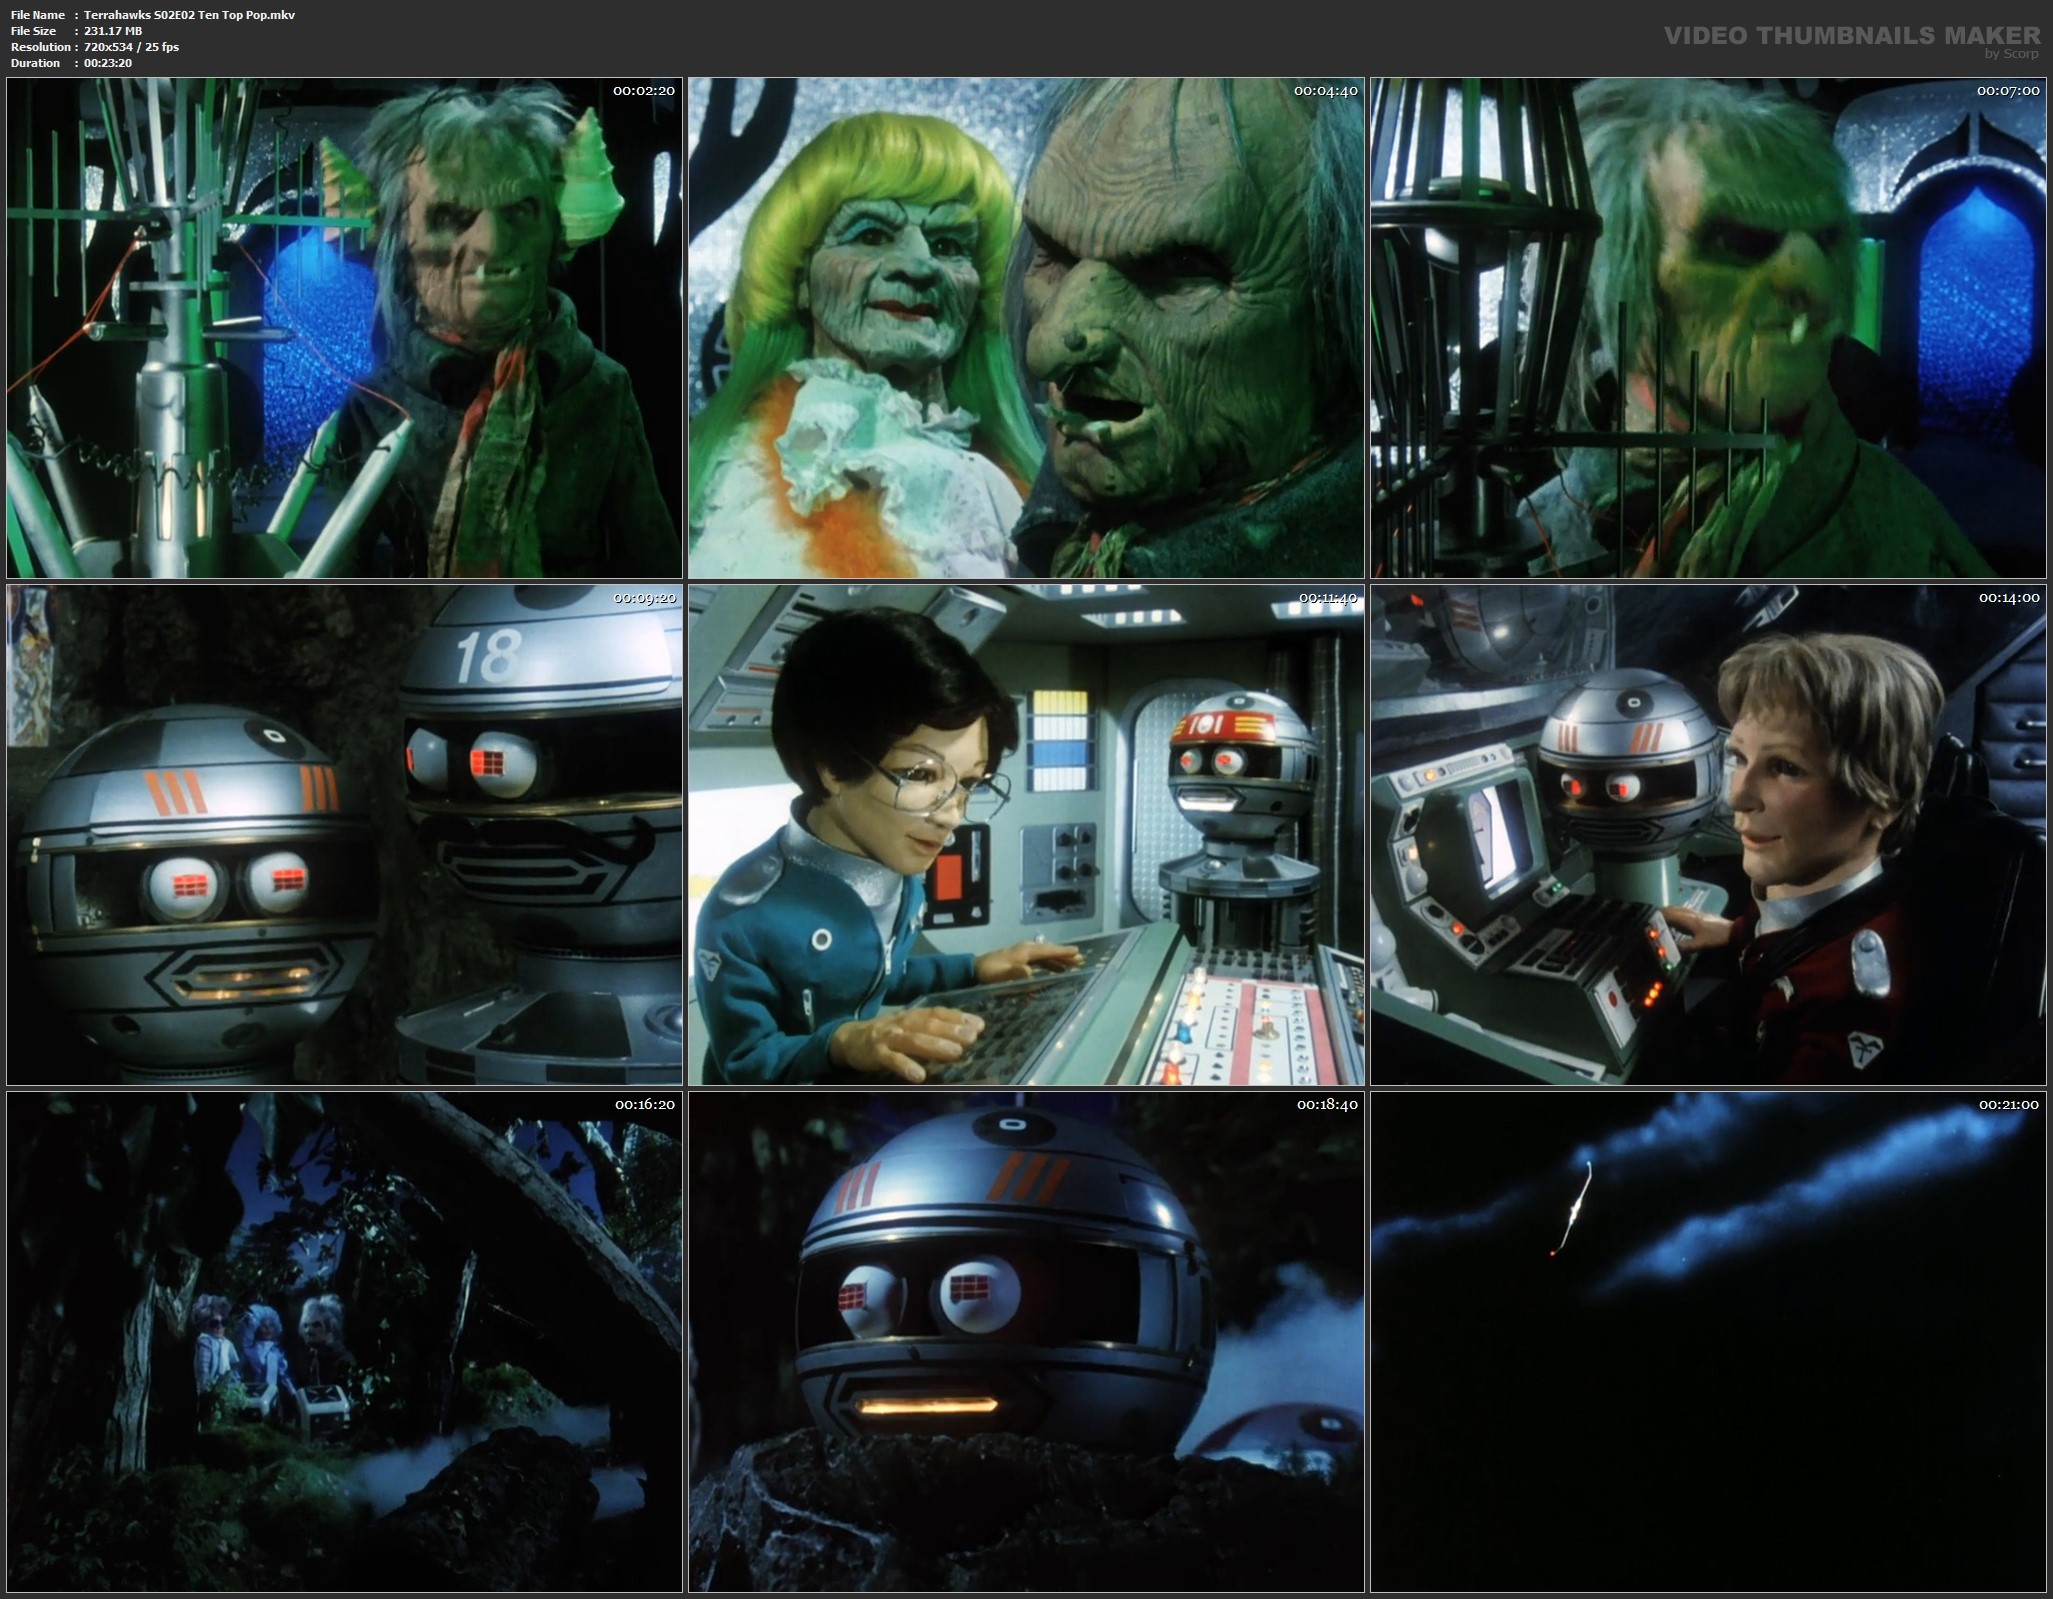Image resolution: width=2053 pixels, height=1599 pixels.
Task: Click the duration 00:23:20 value
Action: pos(108,63)
